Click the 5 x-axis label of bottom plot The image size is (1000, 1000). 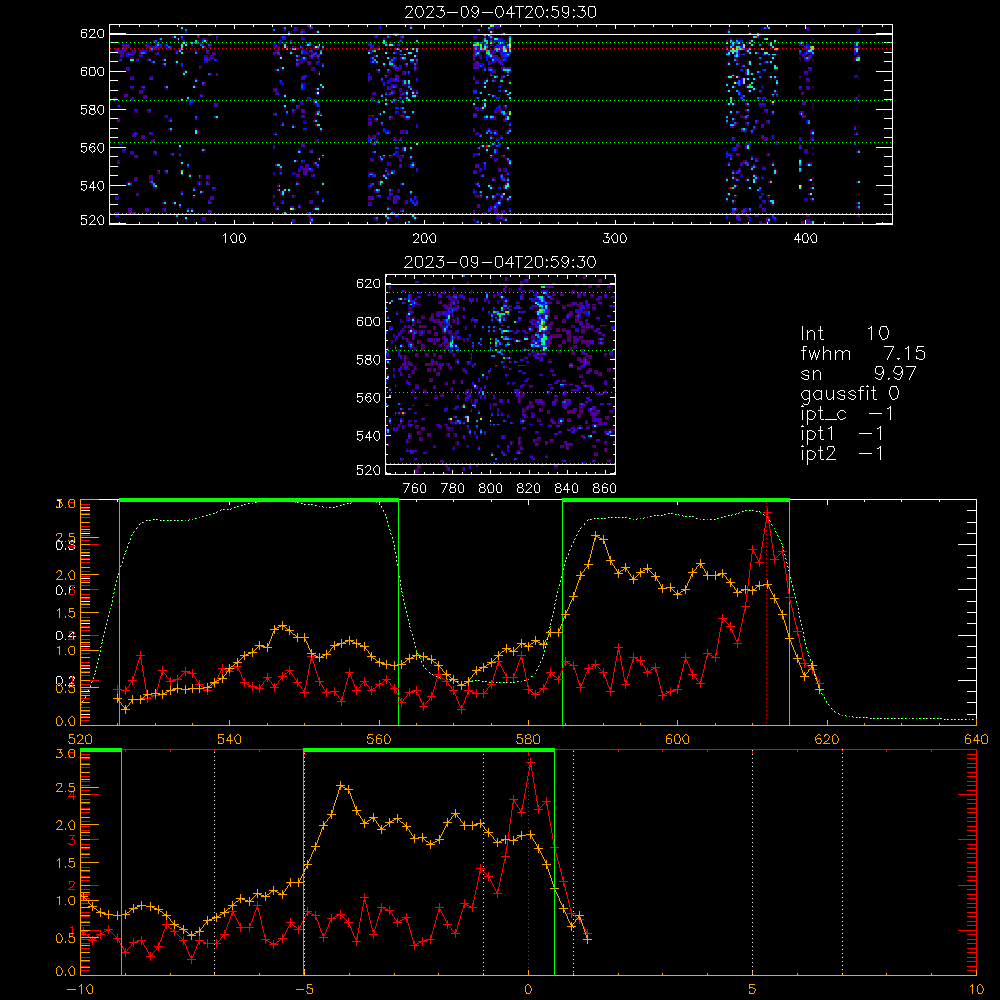coord(753,989)
